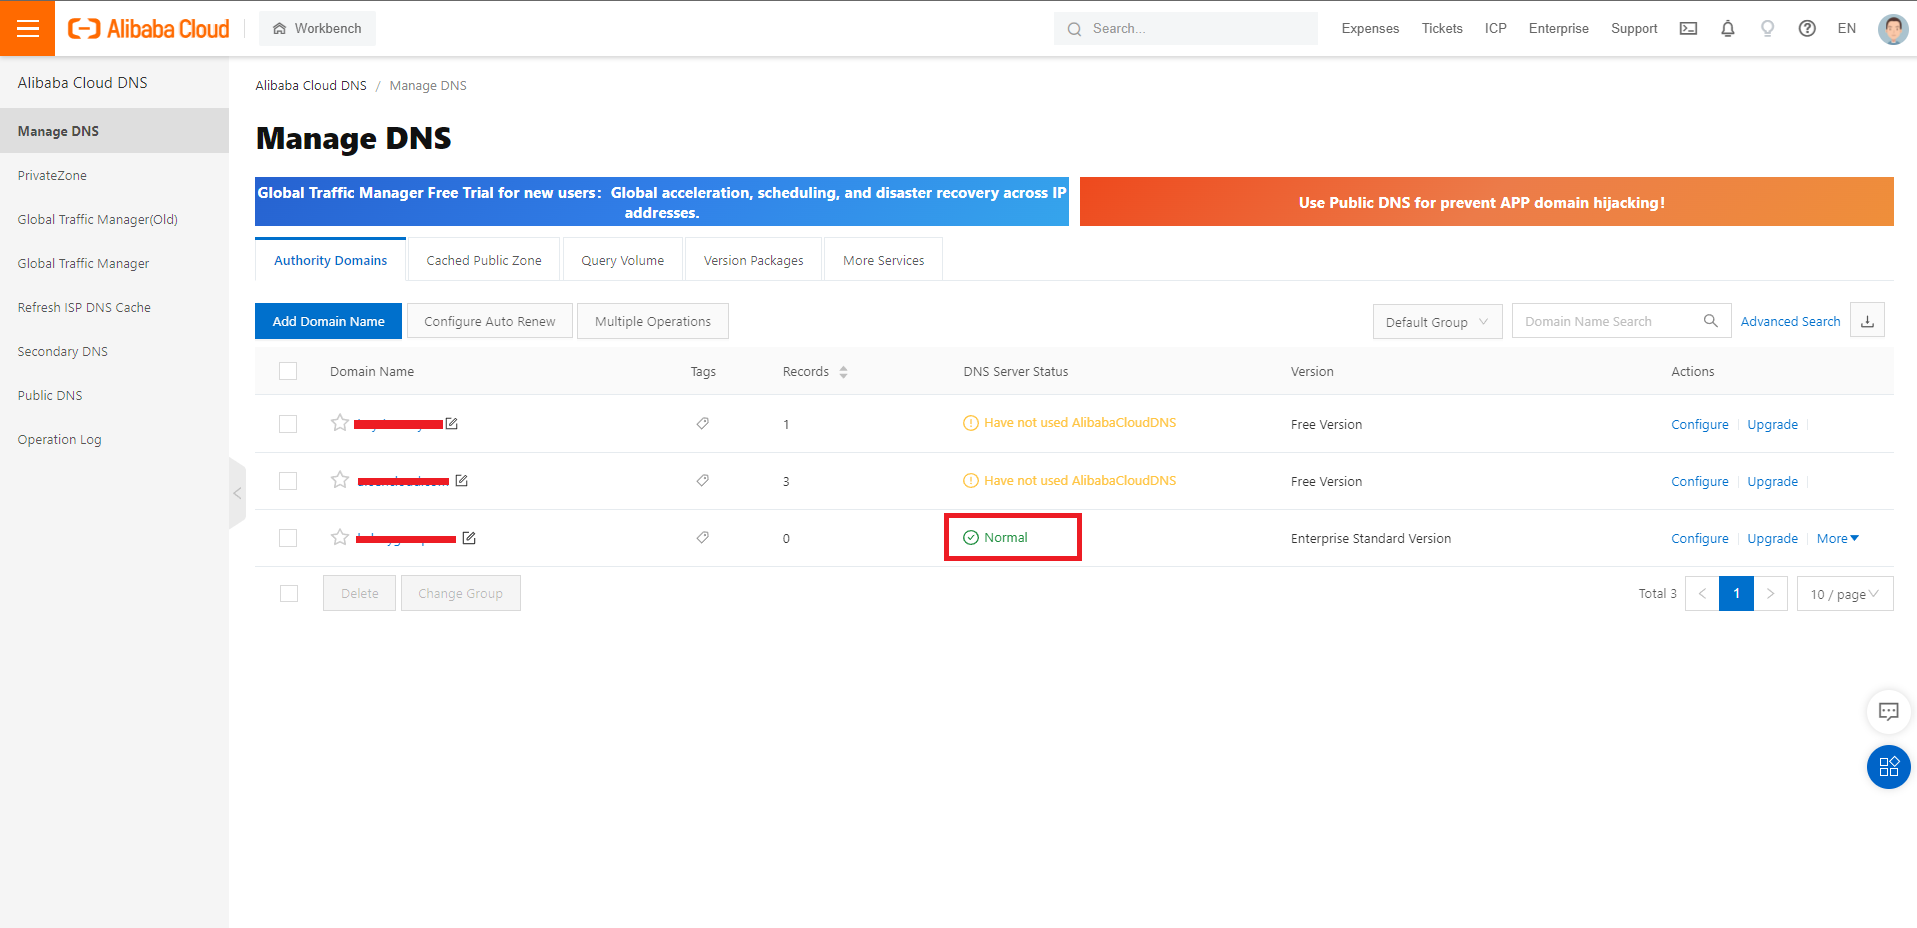Click Multiple Operations button
The width and height of the screenshot is (1917, 928).
click(x=652, y=321)
